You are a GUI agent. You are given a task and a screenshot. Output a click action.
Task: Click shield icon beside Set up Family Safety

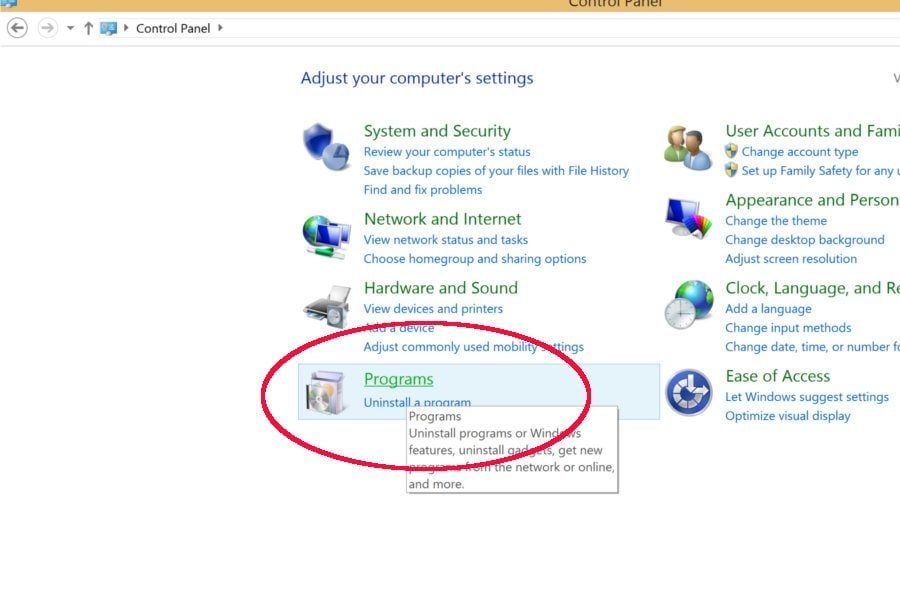click(x=731, y=170)
